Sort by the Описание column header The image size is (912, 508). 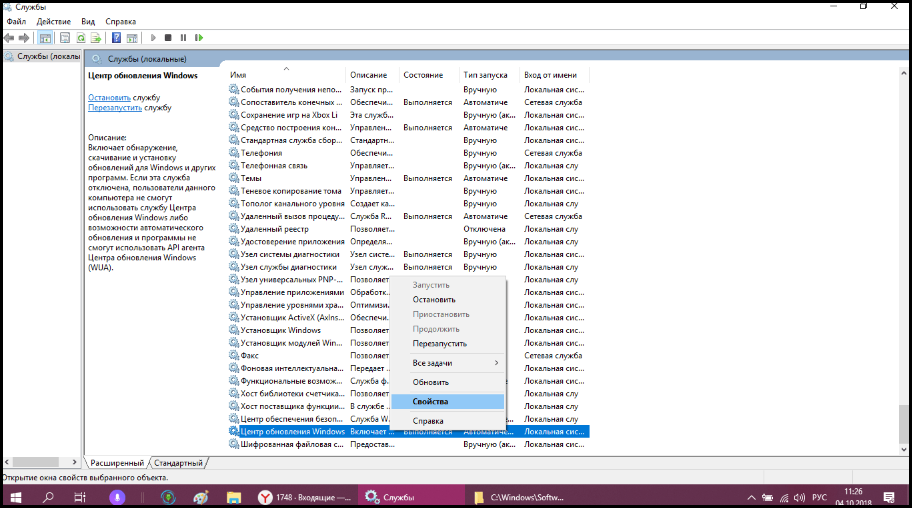[372, 75]
